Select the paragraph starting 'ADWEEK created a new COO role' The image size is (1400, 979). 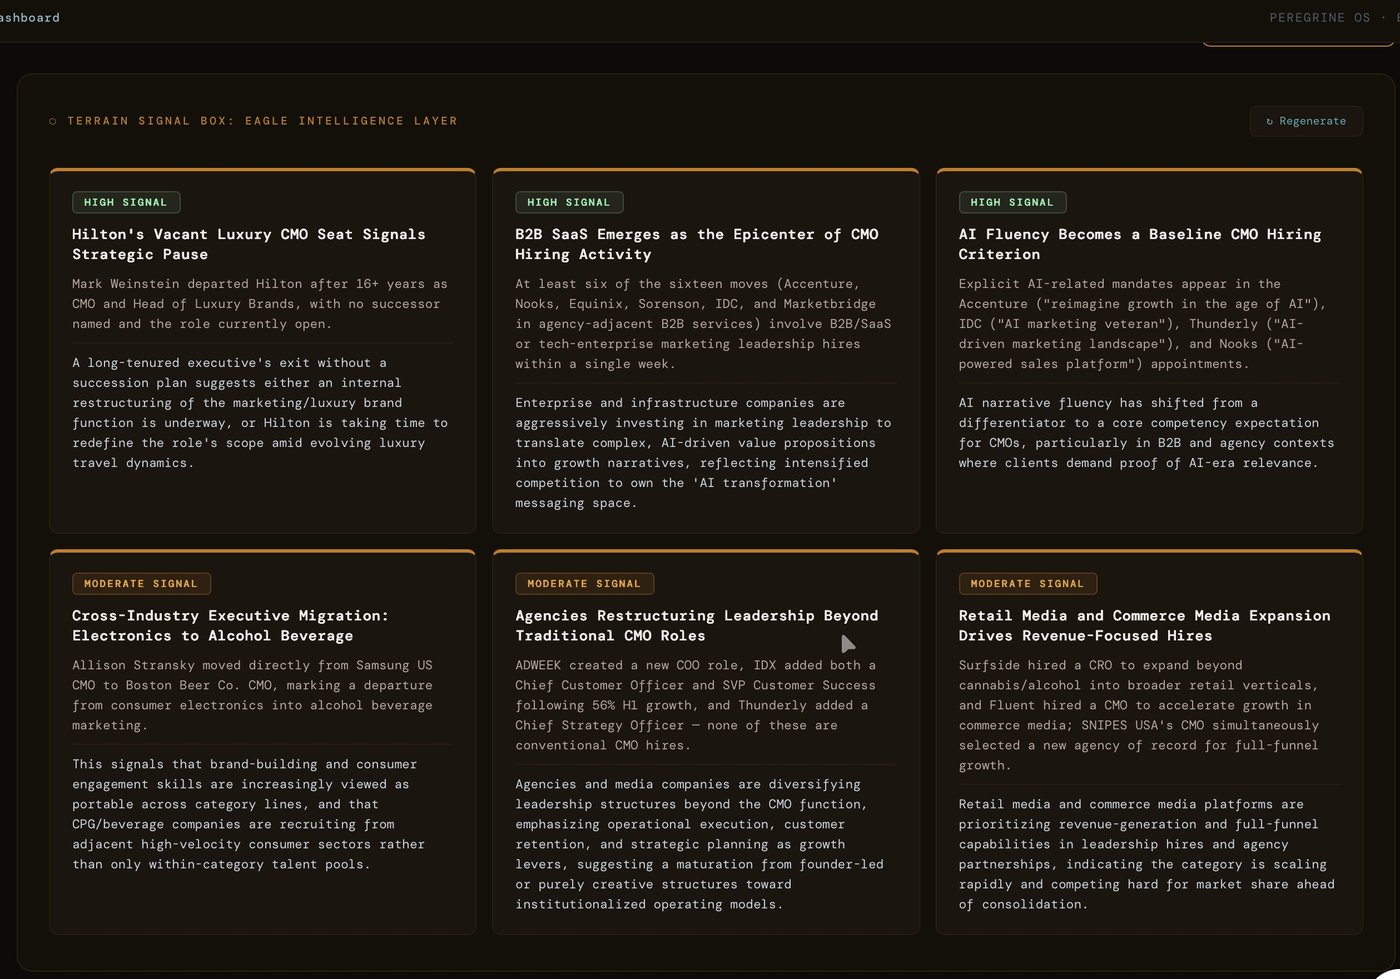click(x=696, y=705)
